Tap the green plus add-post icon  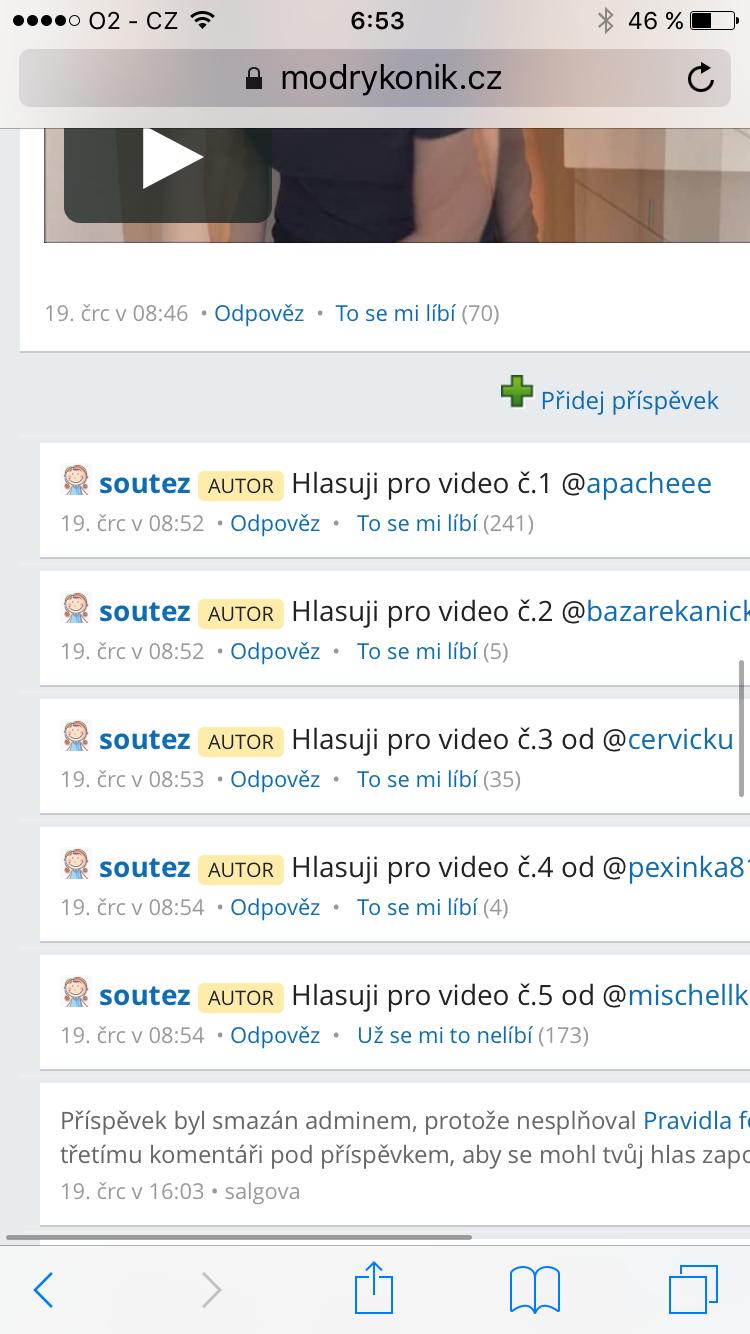[x=517, y=392]
